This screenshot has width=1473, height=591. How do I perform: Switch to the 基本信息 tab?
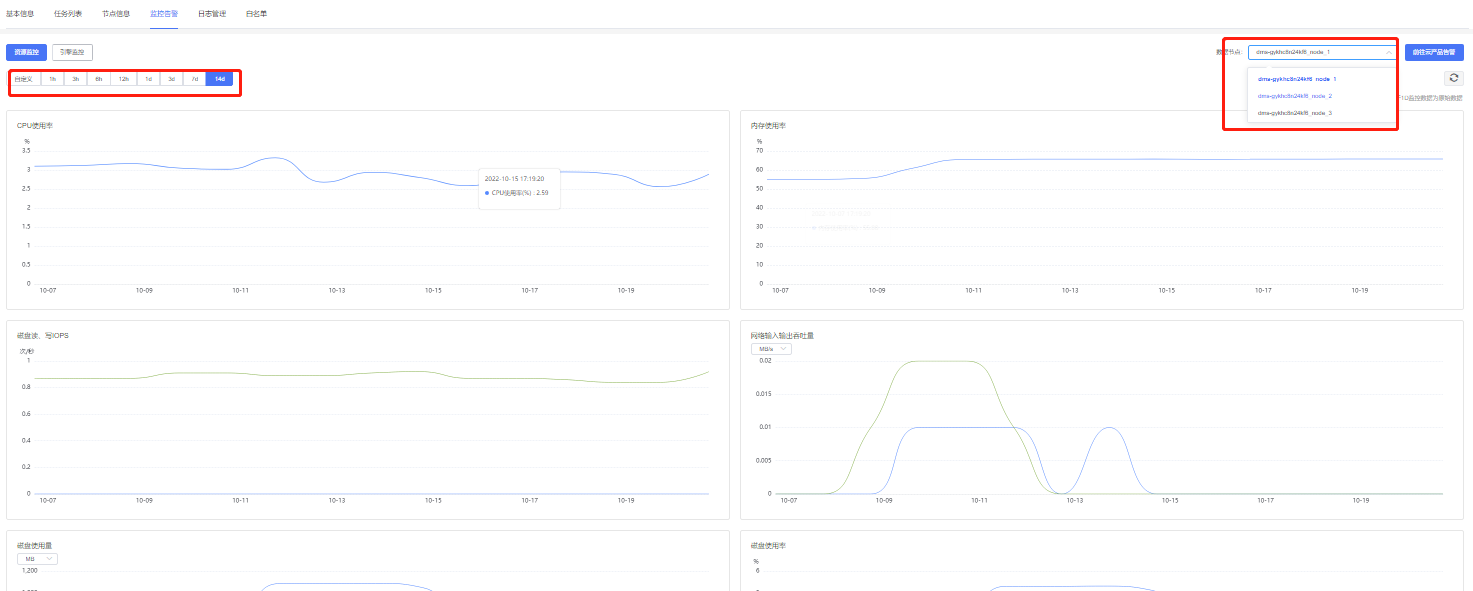20,14
